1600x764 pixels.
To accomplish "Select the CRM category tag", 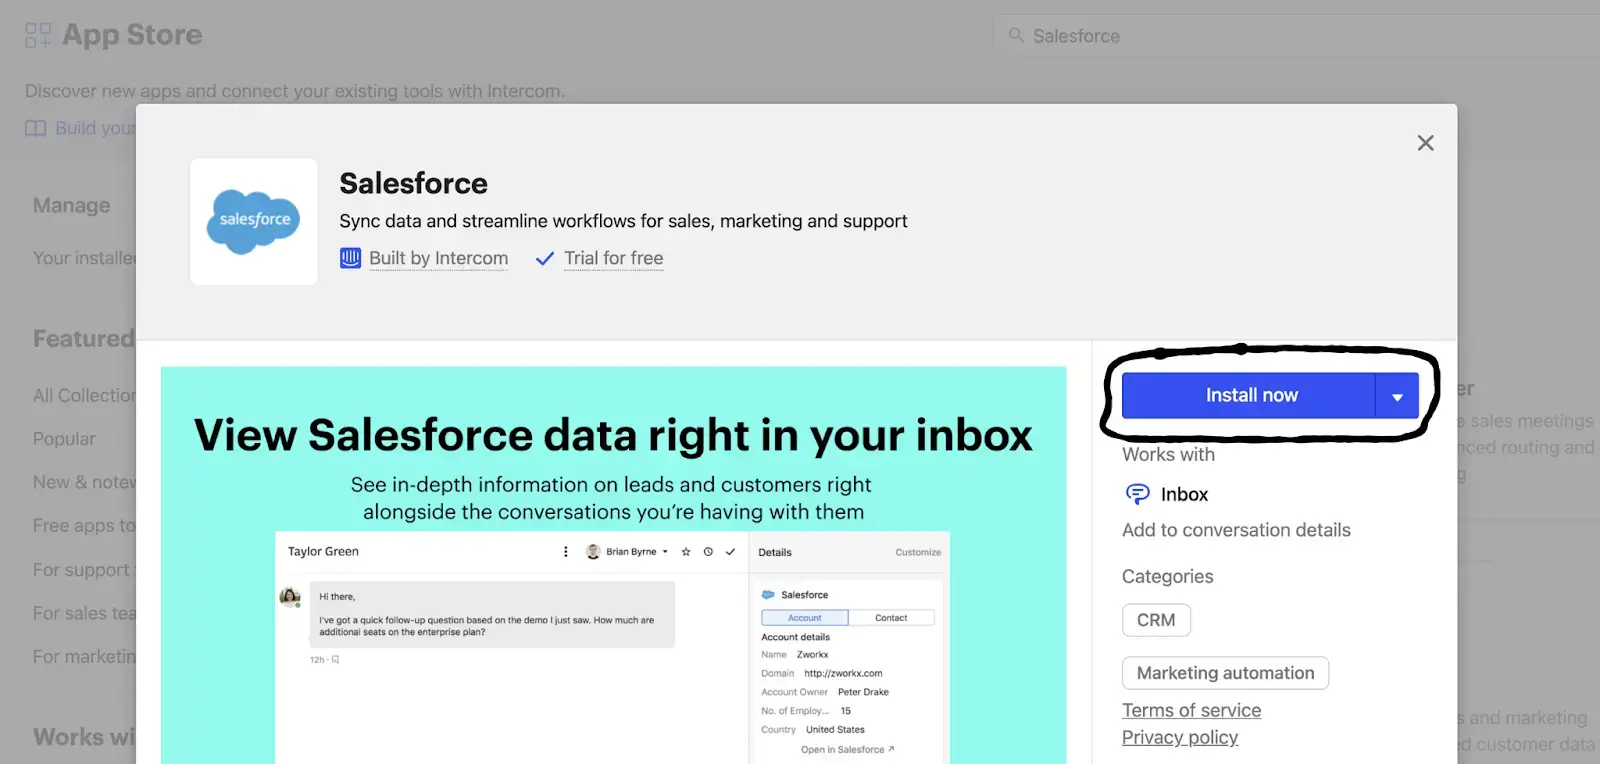I will pos(1156,620).
